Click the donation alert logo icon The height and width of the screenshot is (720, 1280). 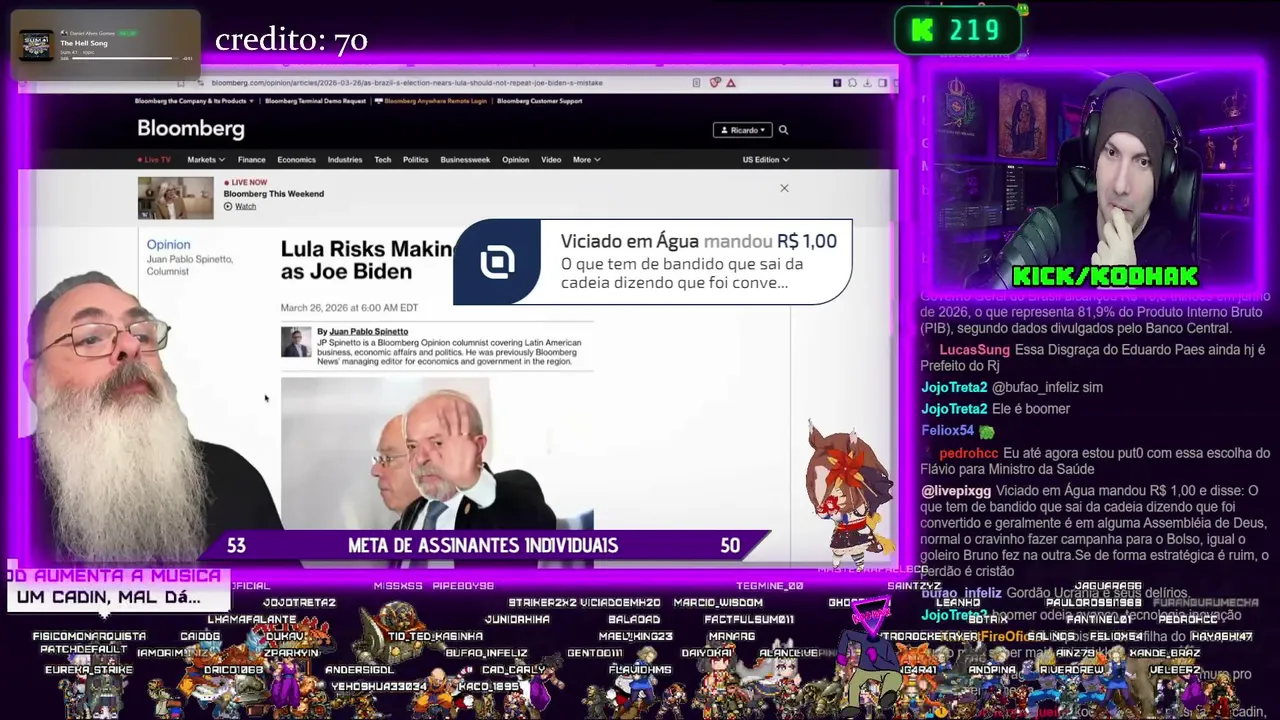click(x=497, y=262)
